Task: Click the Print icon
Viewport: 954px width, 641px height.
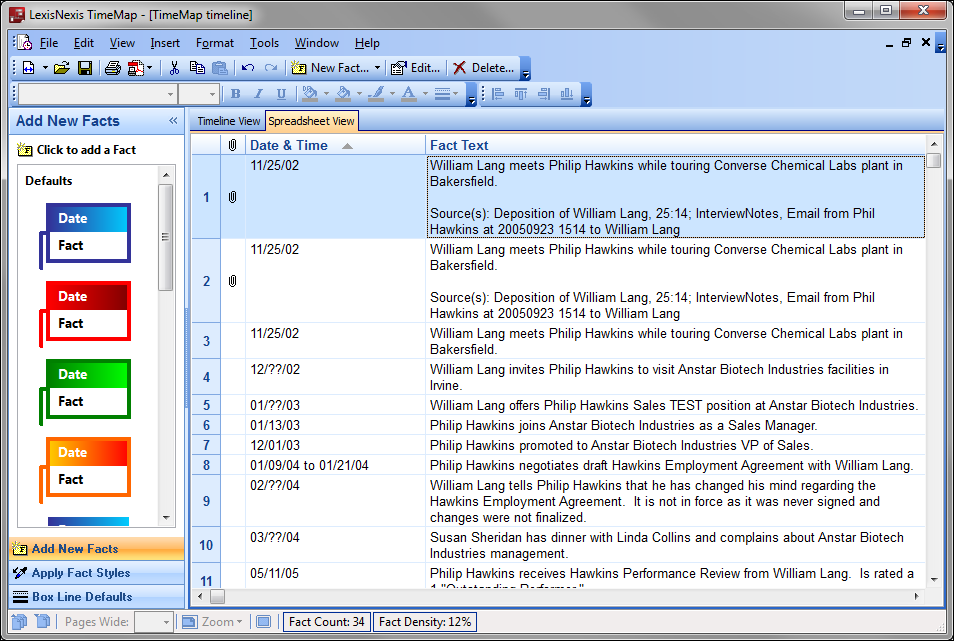Action: [x=113, y=68]
